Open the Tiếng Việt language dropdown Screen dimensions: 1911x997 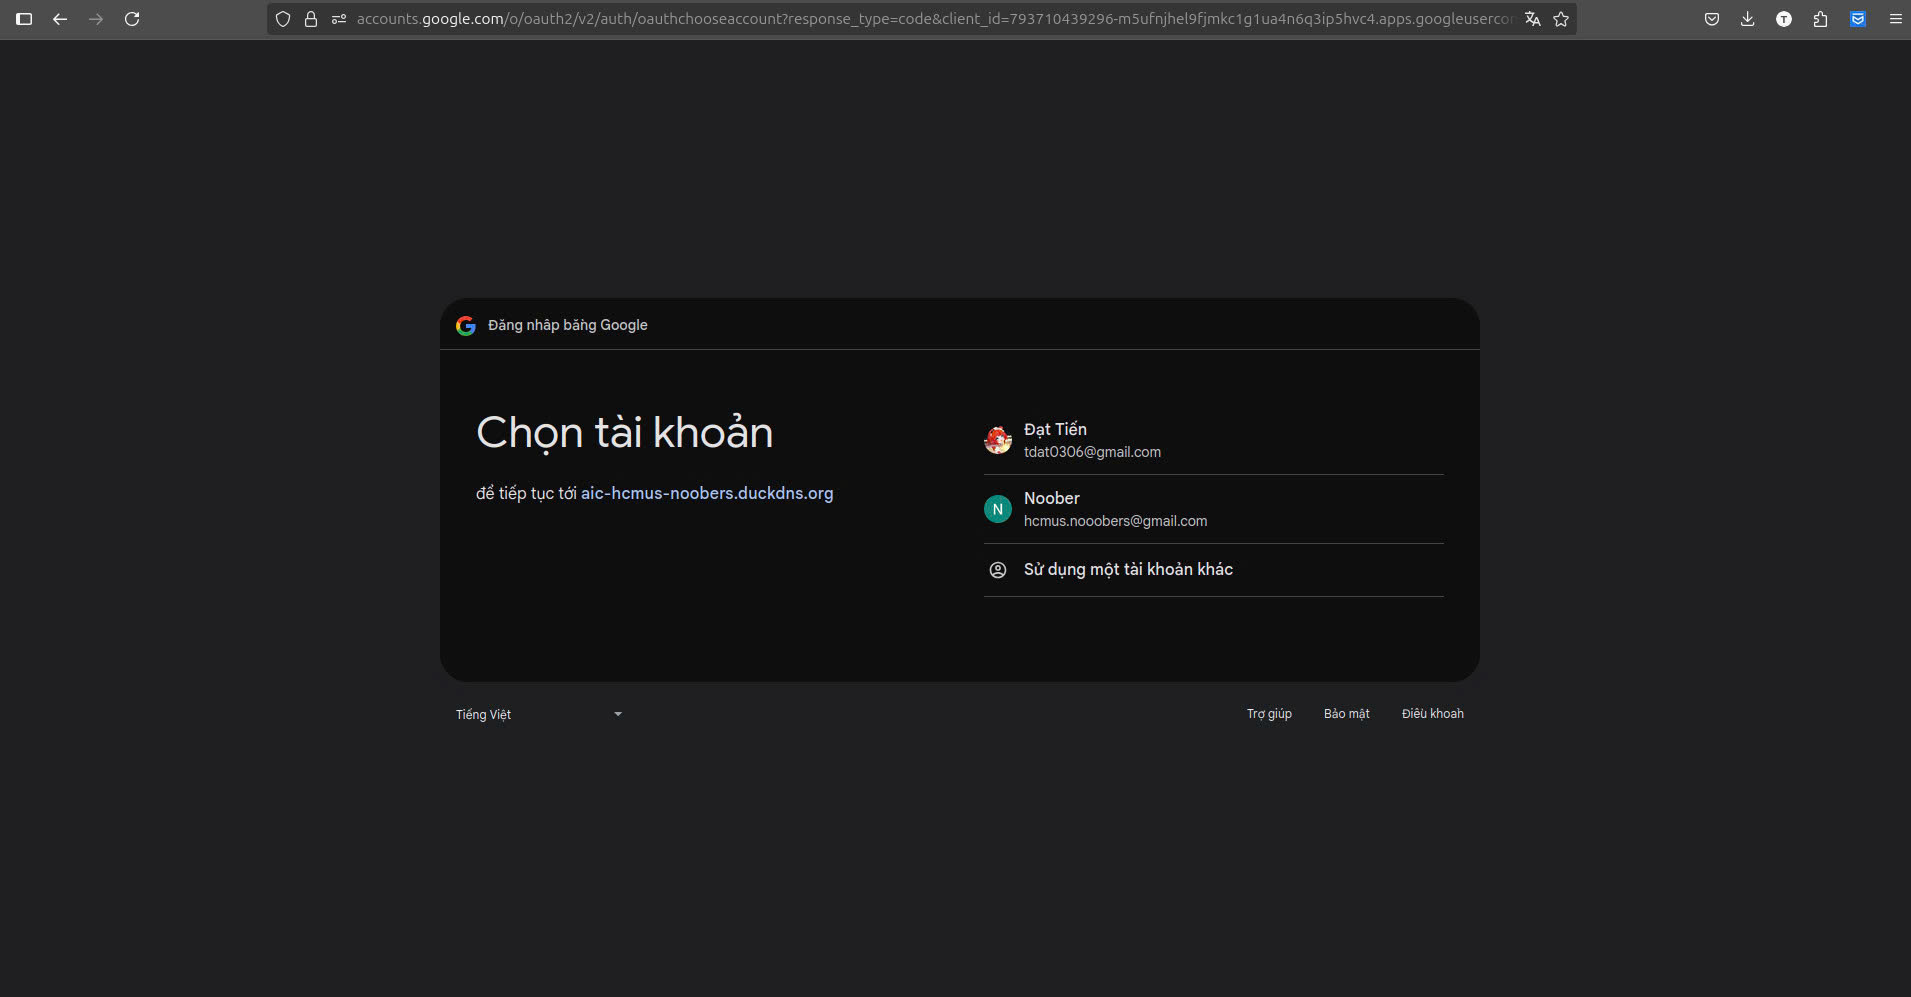coord(540,714)
